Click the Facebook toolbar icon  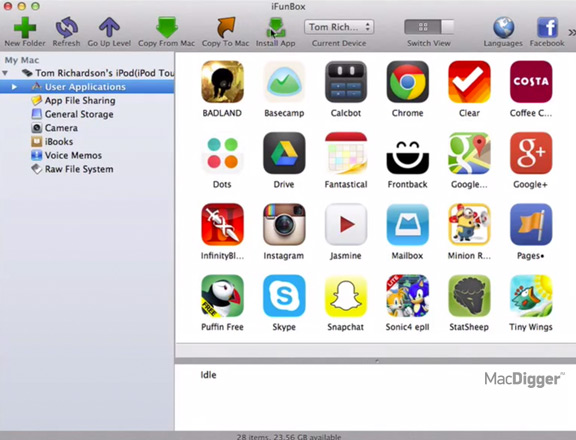click(547, 28)
